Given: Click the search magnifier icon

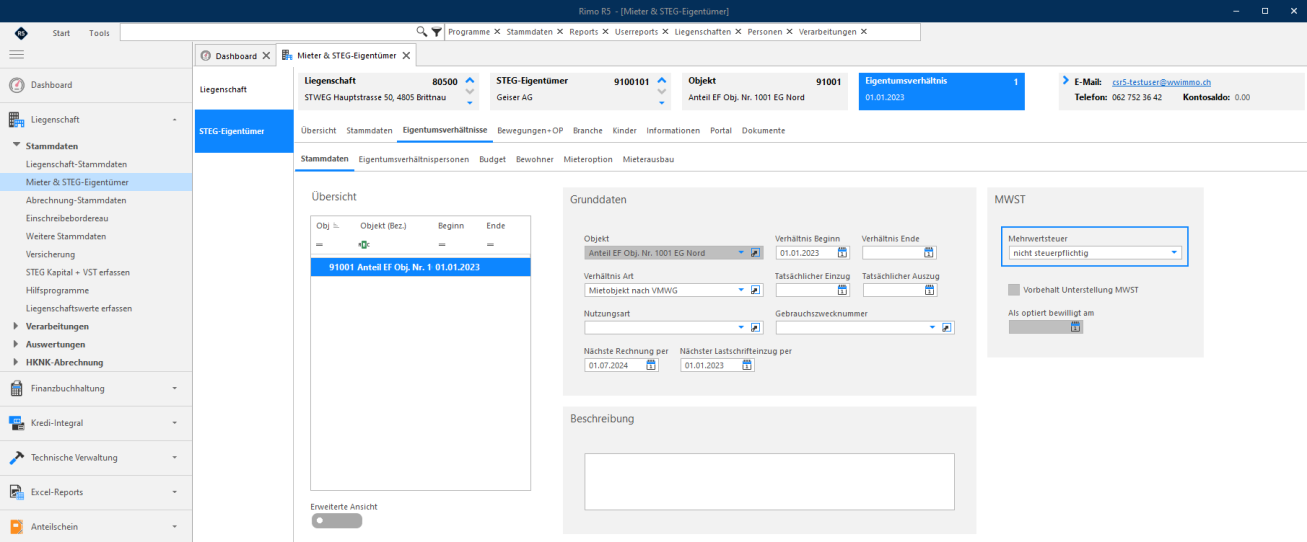Looking at the screenshot, I should coord(422,32).
